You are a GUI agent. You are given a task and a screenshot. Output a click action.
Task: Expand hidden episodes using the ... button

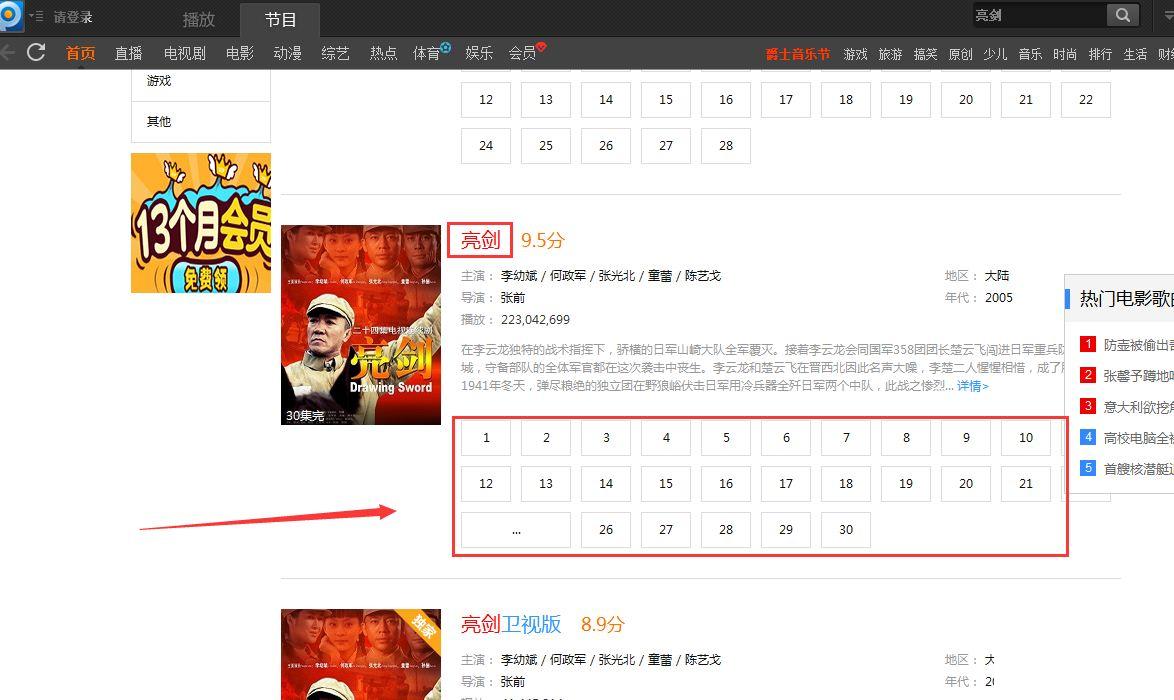[515, 530]
